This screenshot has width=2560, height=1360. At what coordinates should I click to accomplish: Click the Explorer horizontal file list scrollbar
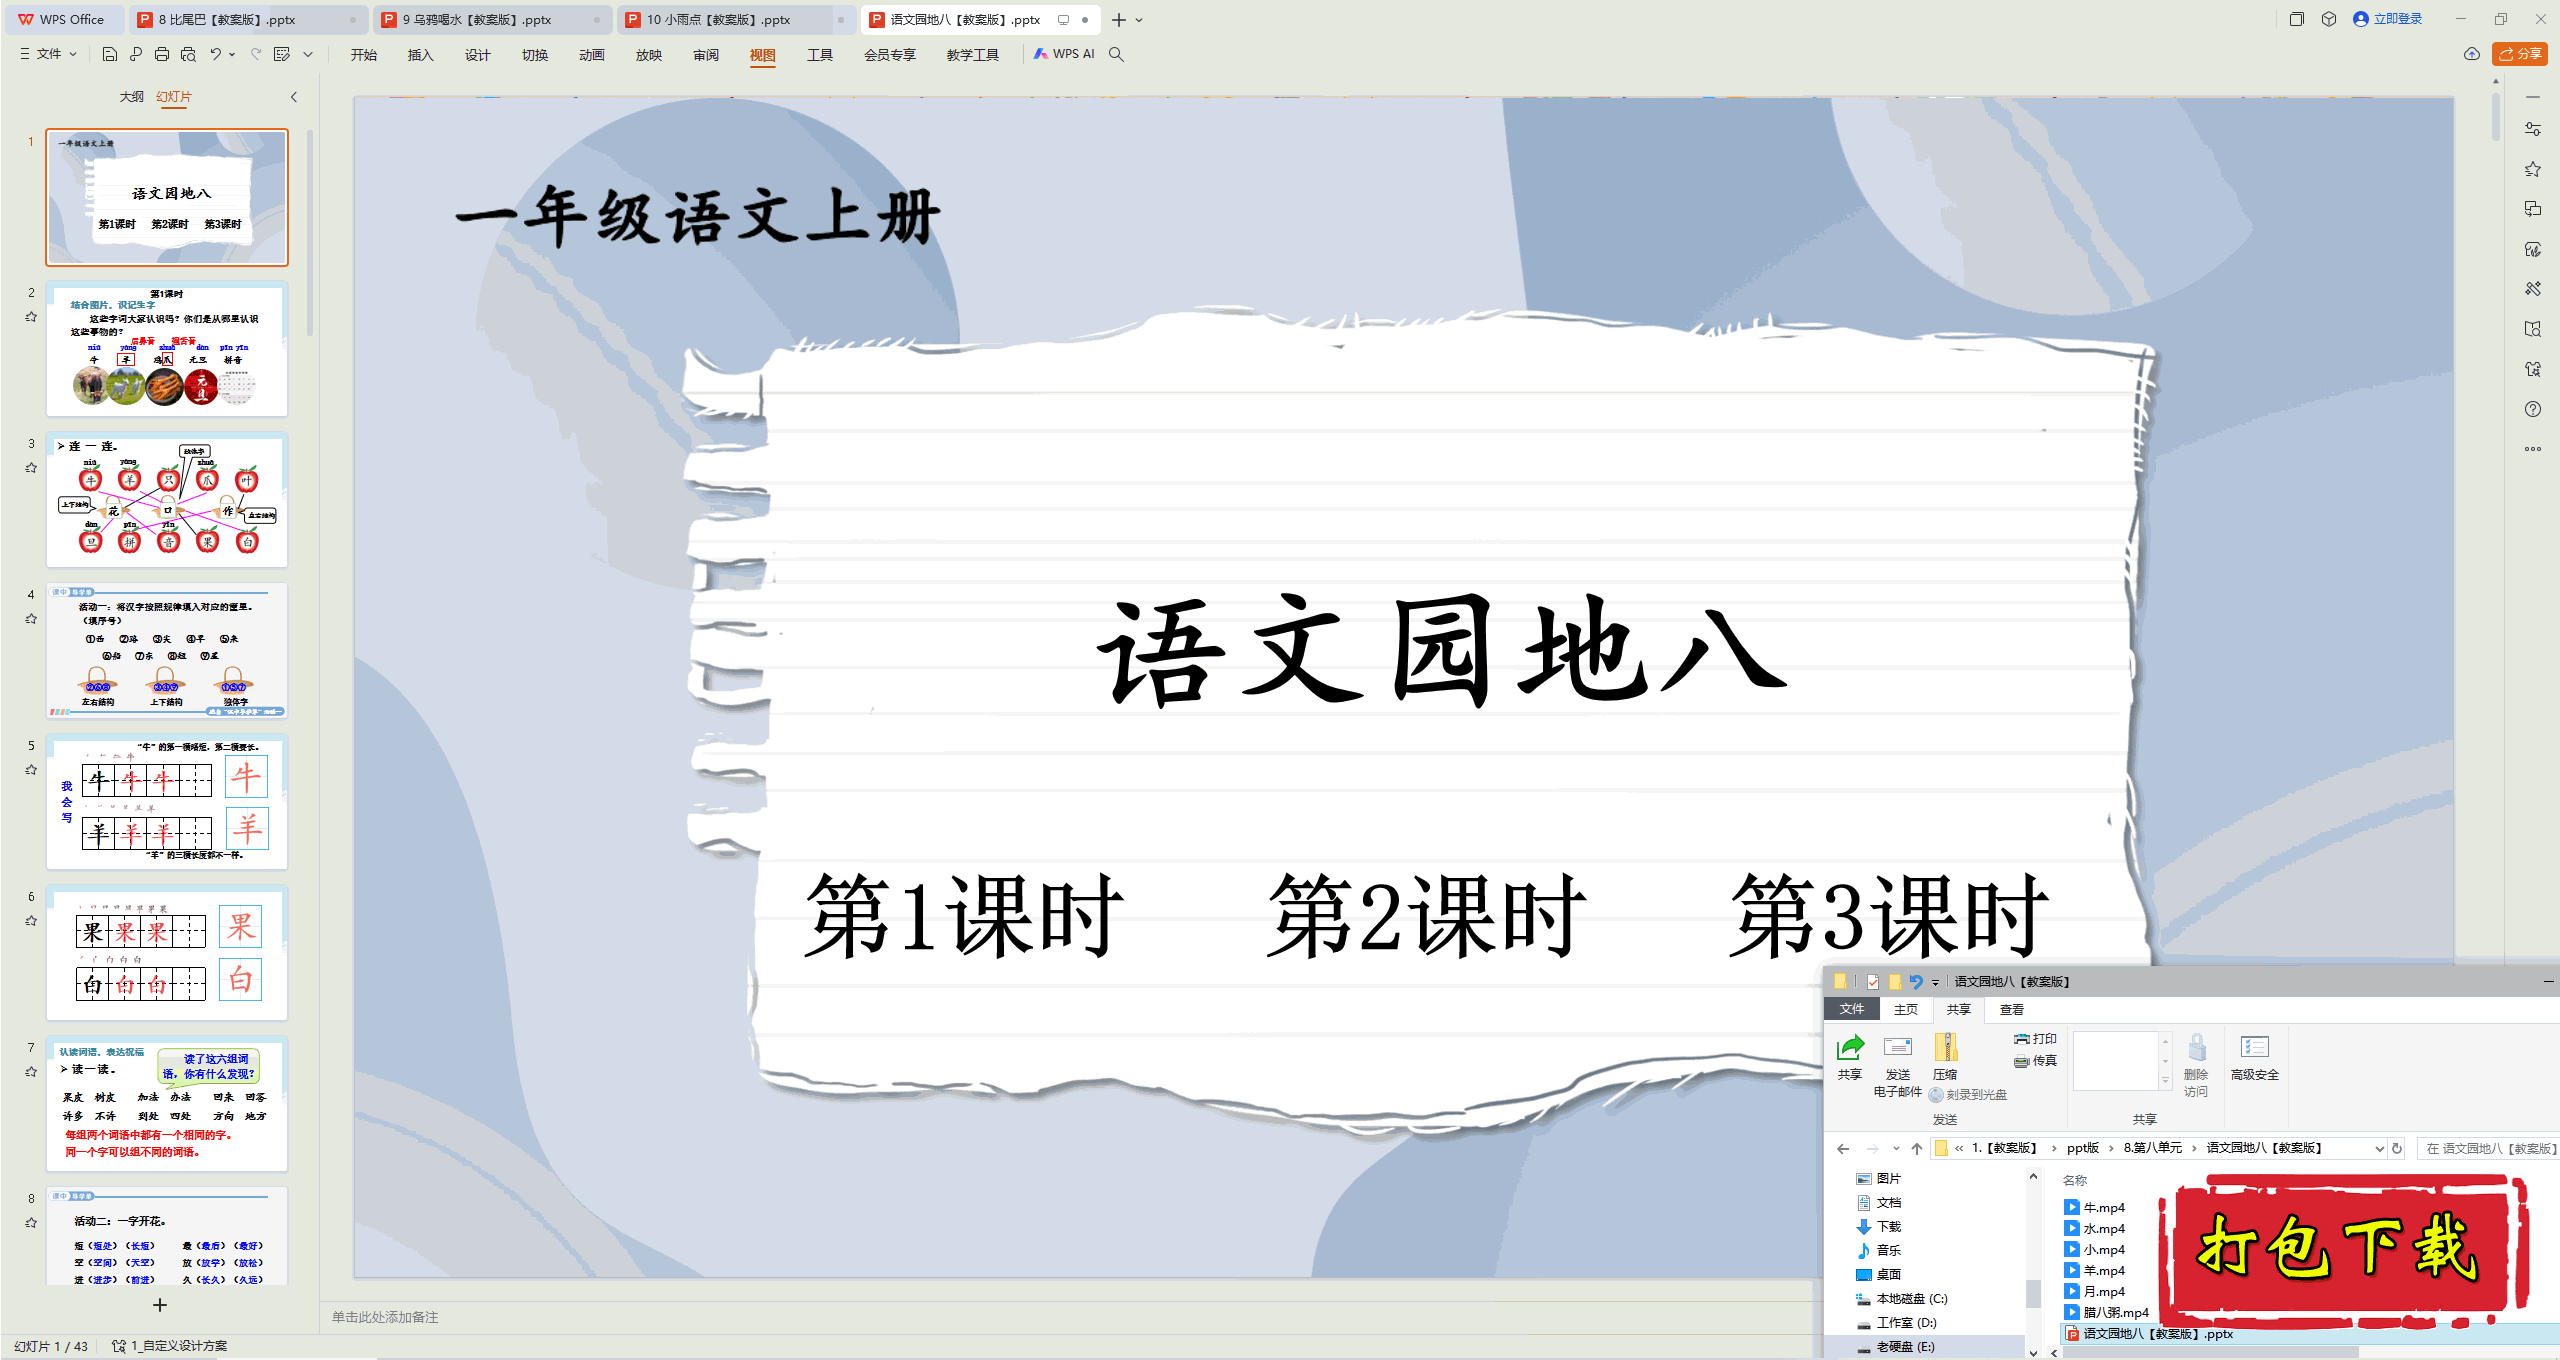click(2210, 1353)
